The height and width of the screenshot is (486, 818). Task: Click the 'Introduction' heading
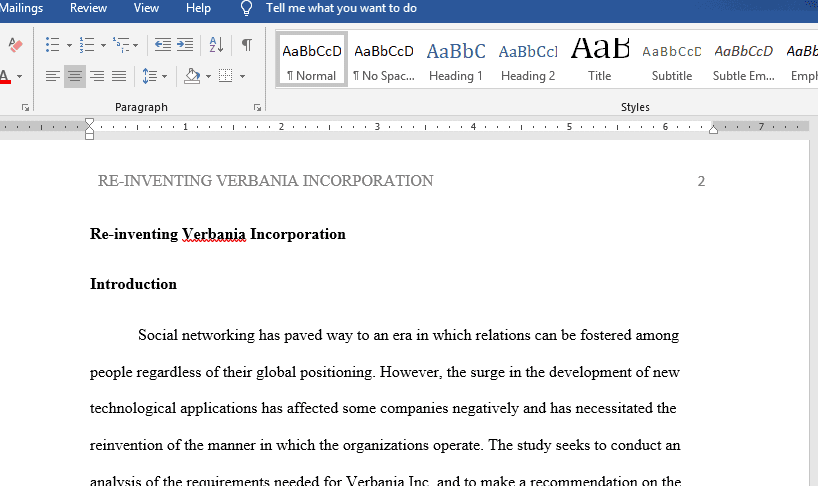click(133, 284)
